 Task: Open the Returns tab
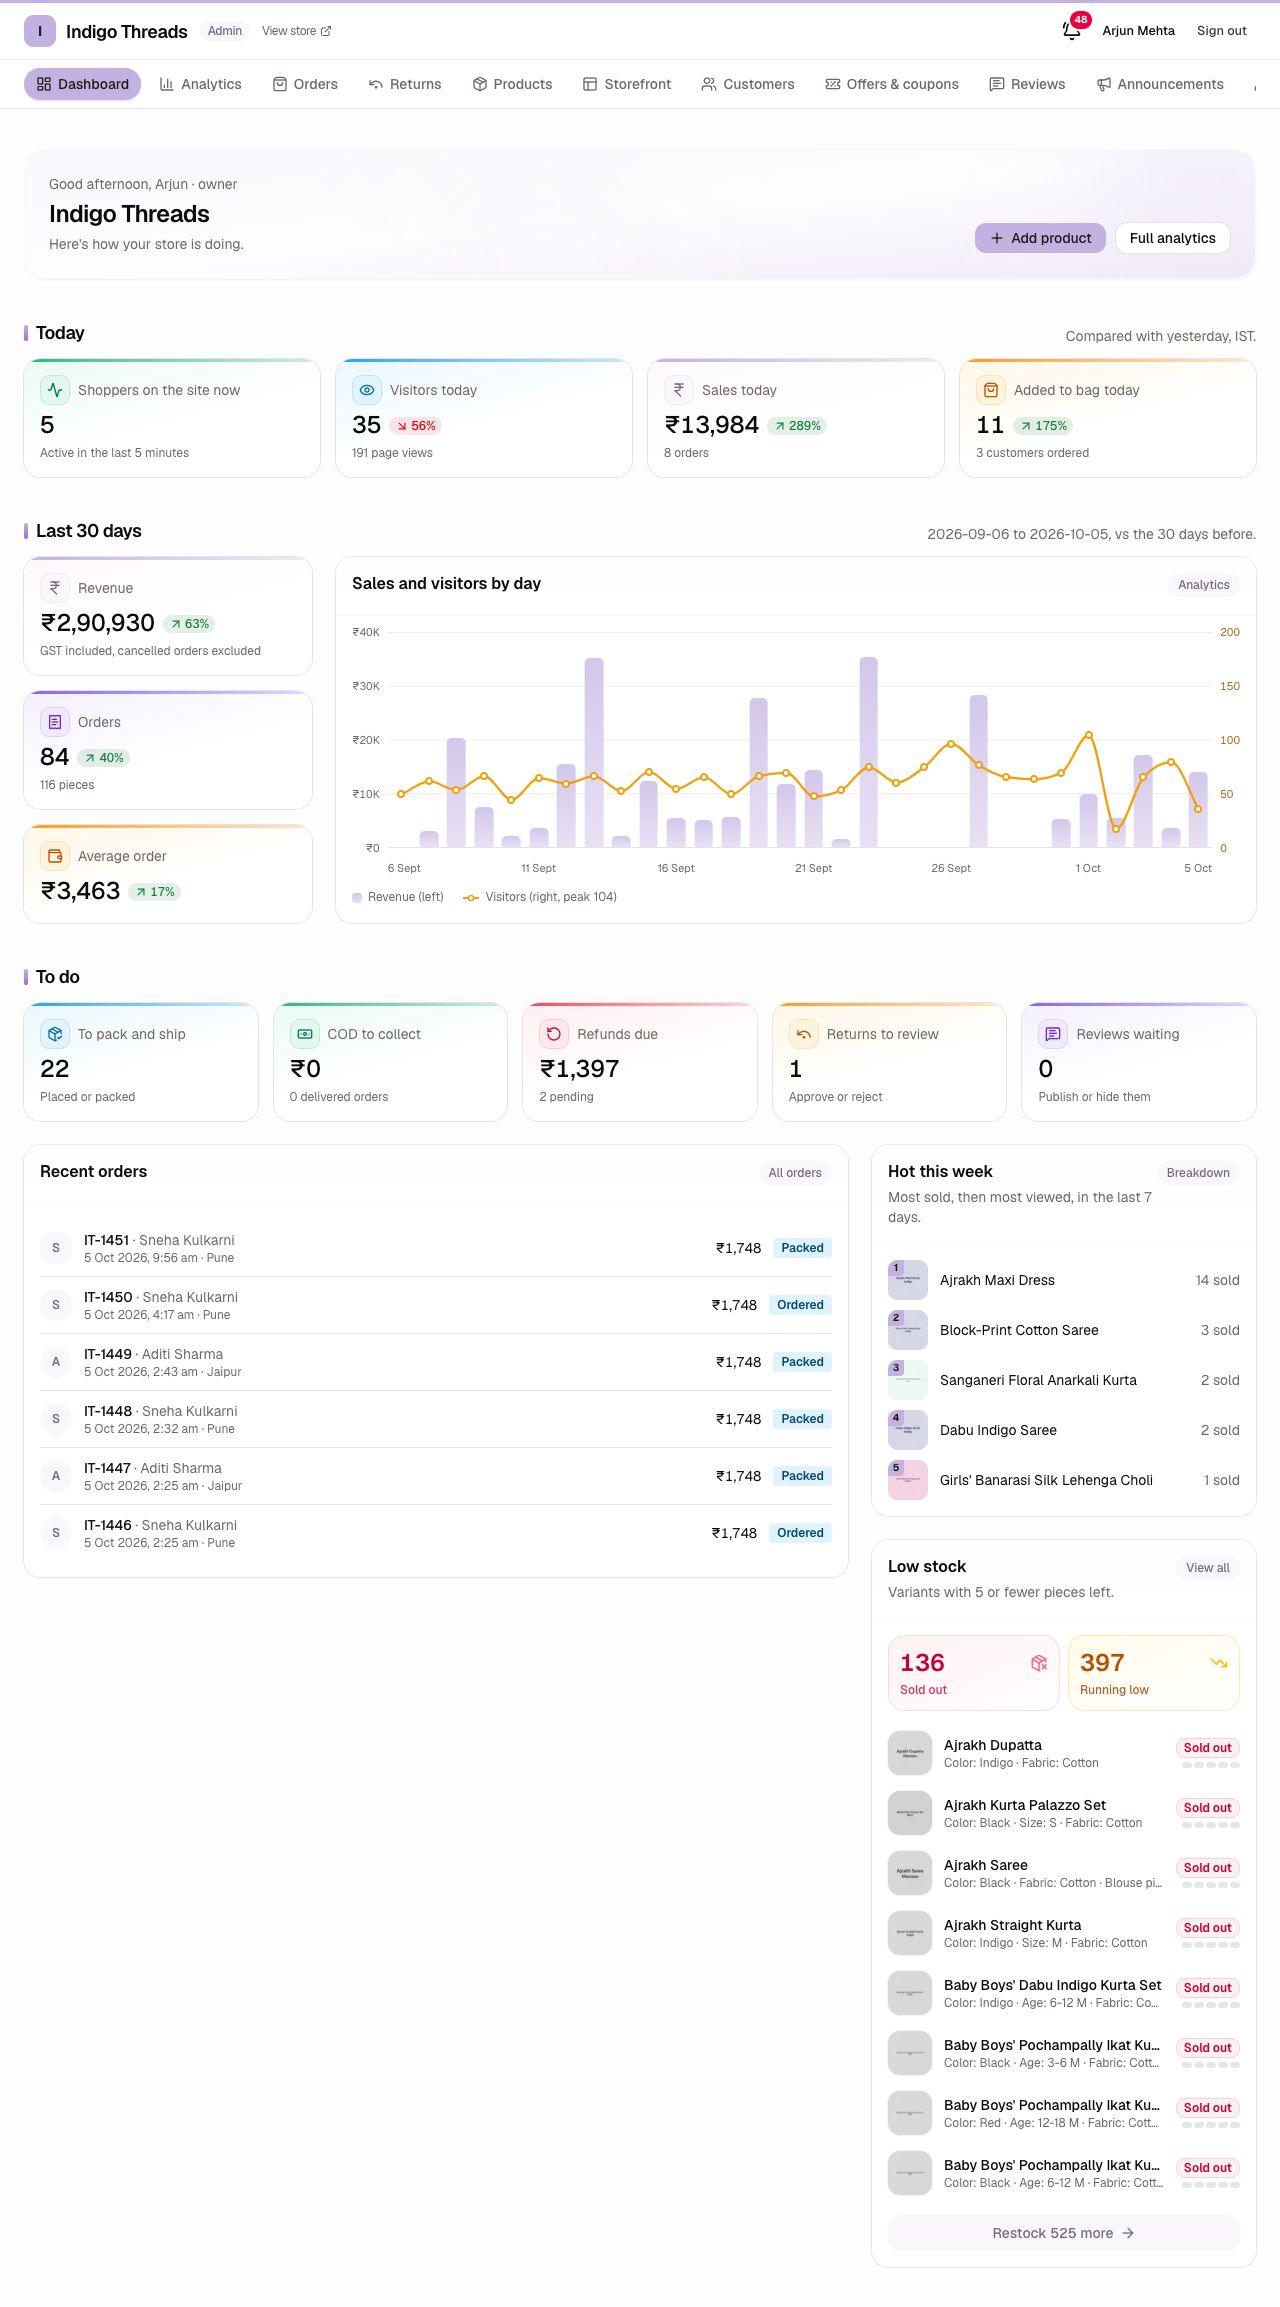(x=405, y=84)
